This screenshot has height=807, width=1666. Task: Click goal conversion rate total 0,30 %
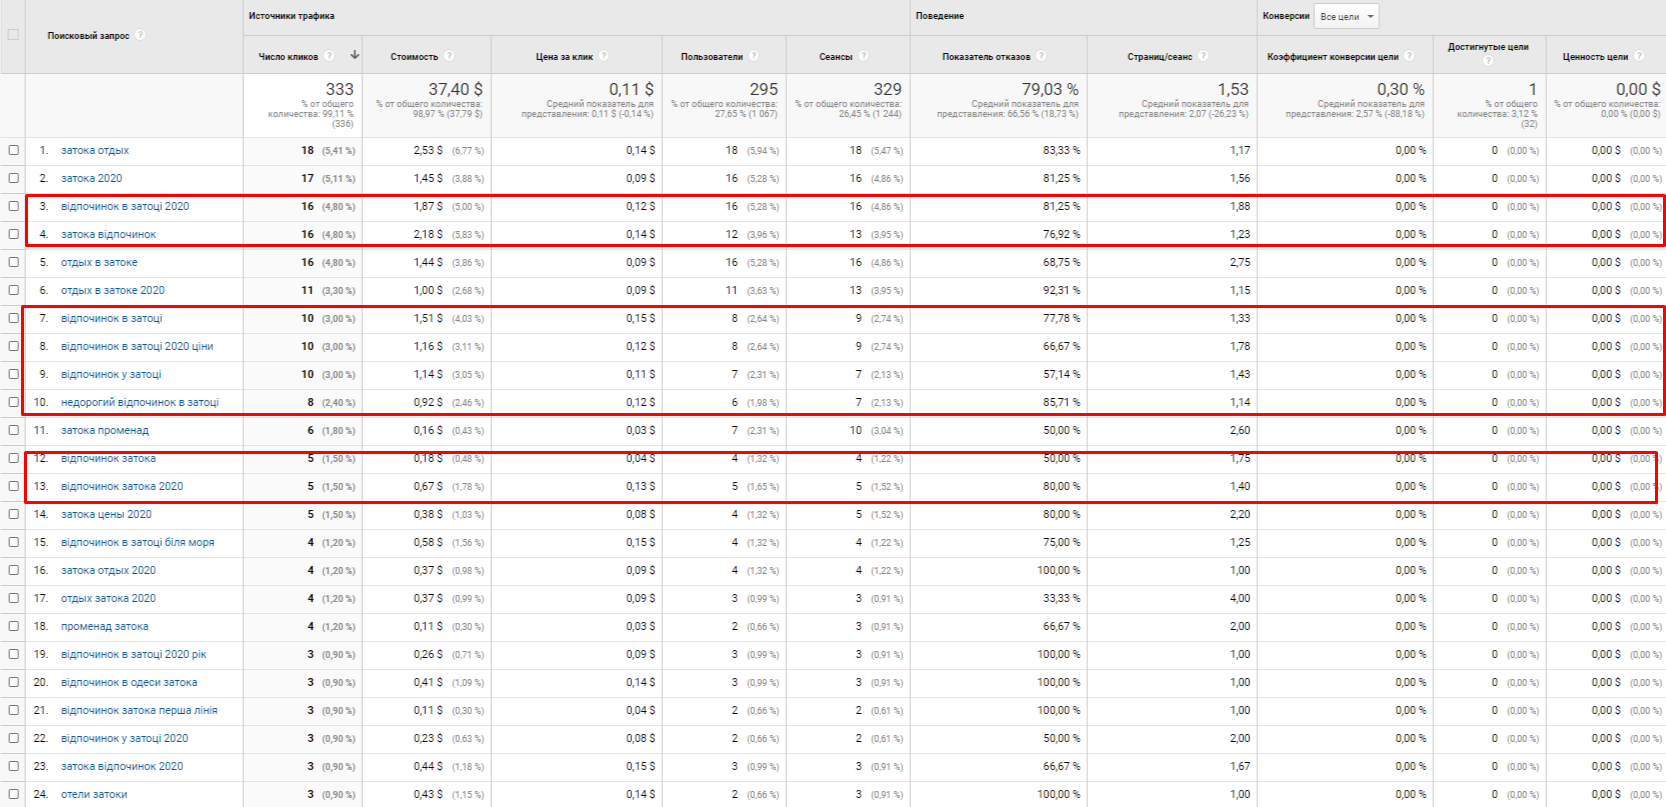pos(1400,89)
